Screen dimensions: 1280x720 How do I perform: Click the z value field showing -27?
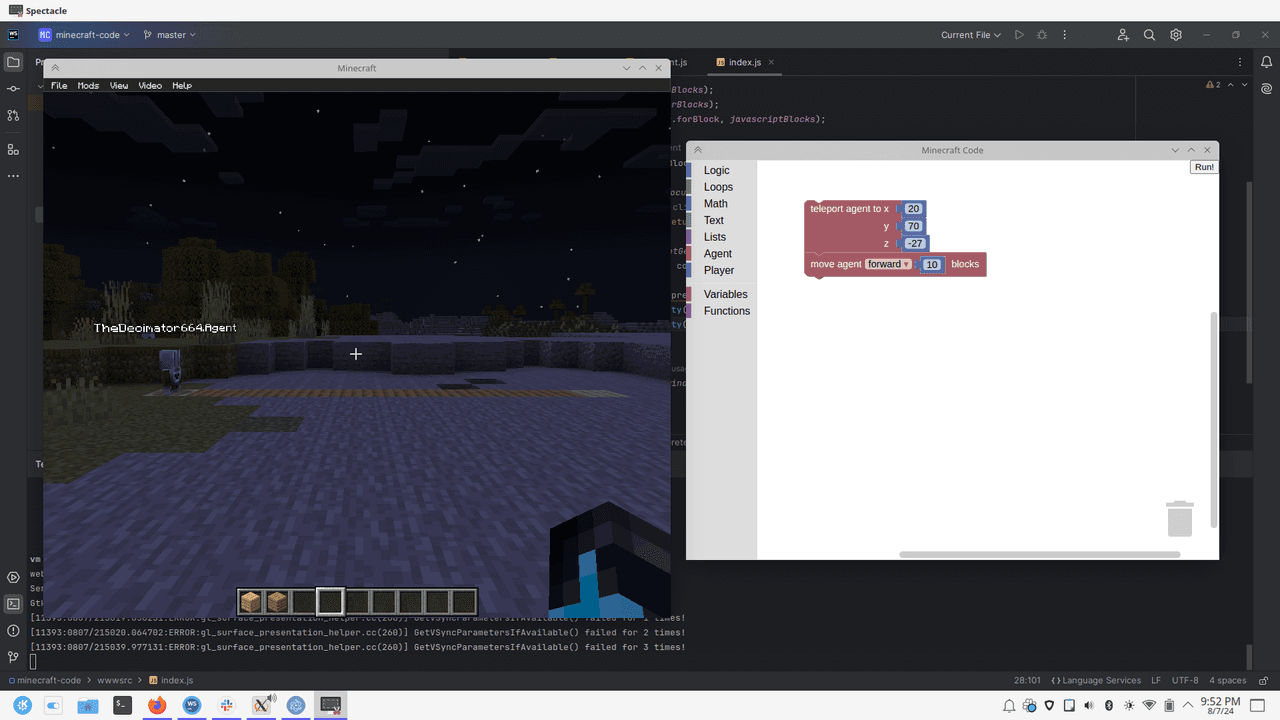click(x=915, y=243)
